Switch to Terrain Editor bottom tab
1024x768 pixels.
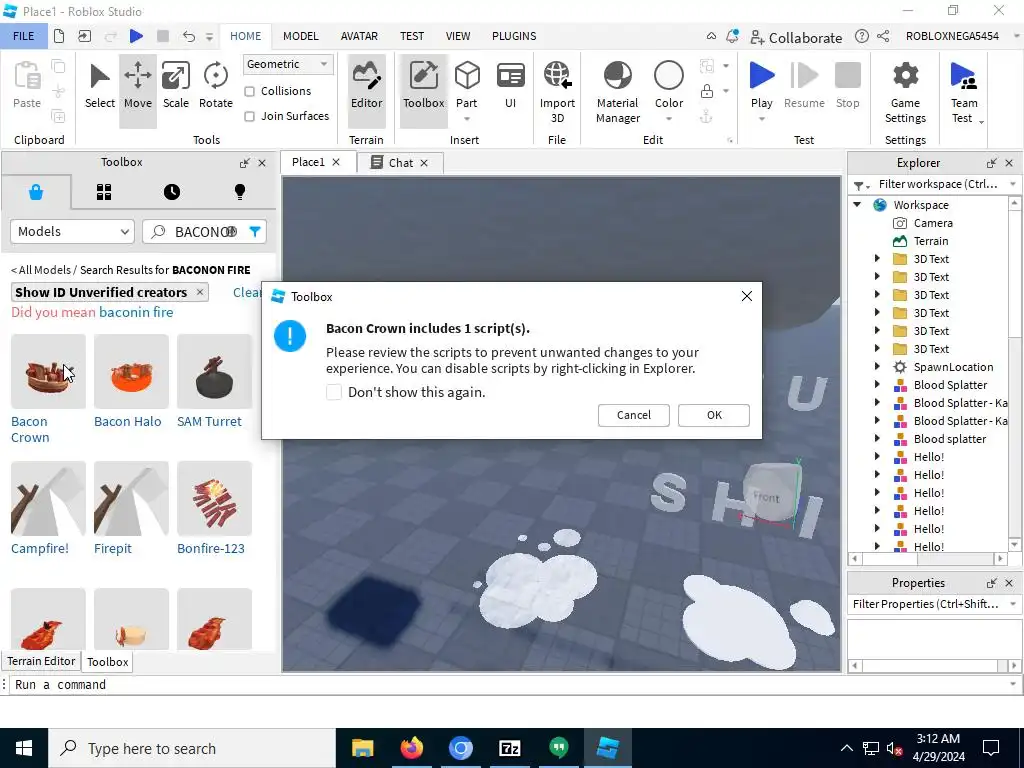41,661
